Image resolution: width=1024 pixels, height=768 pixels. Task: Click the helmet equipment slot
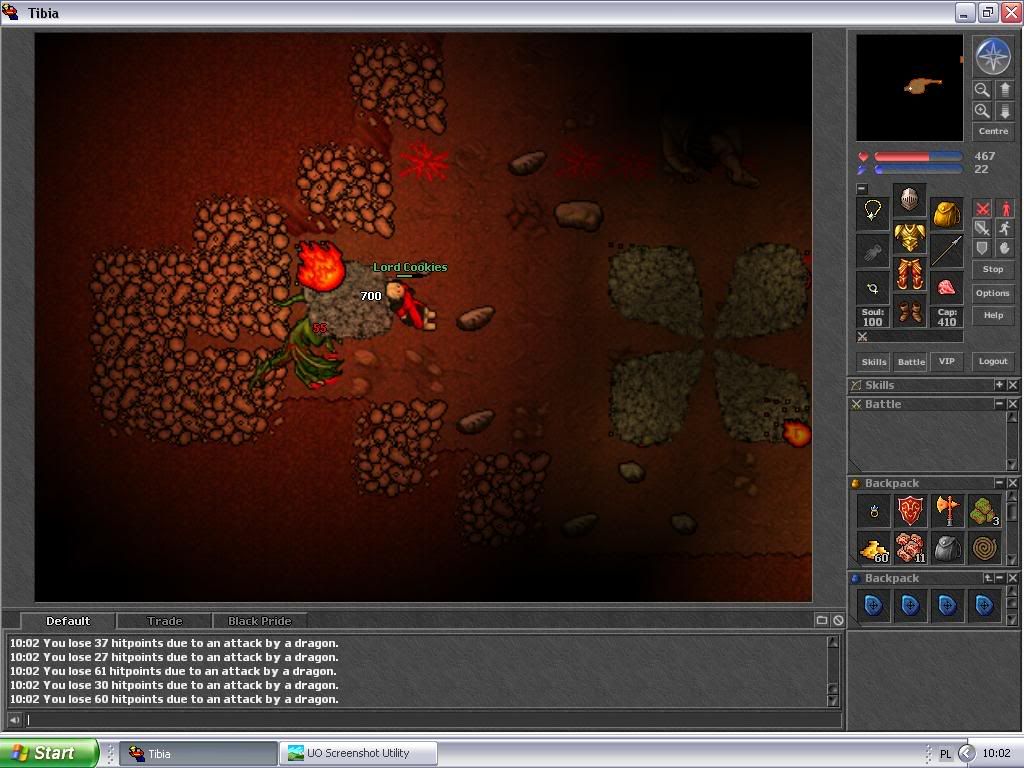click(x=909, y=200)
